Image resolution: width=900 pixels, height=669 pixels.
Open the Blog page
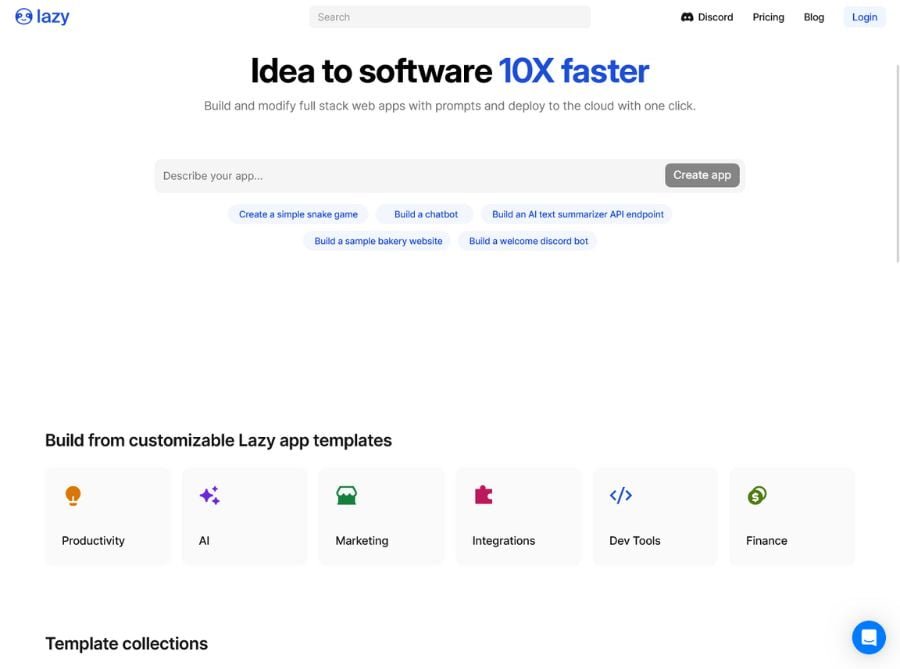(x=813, y=17)
